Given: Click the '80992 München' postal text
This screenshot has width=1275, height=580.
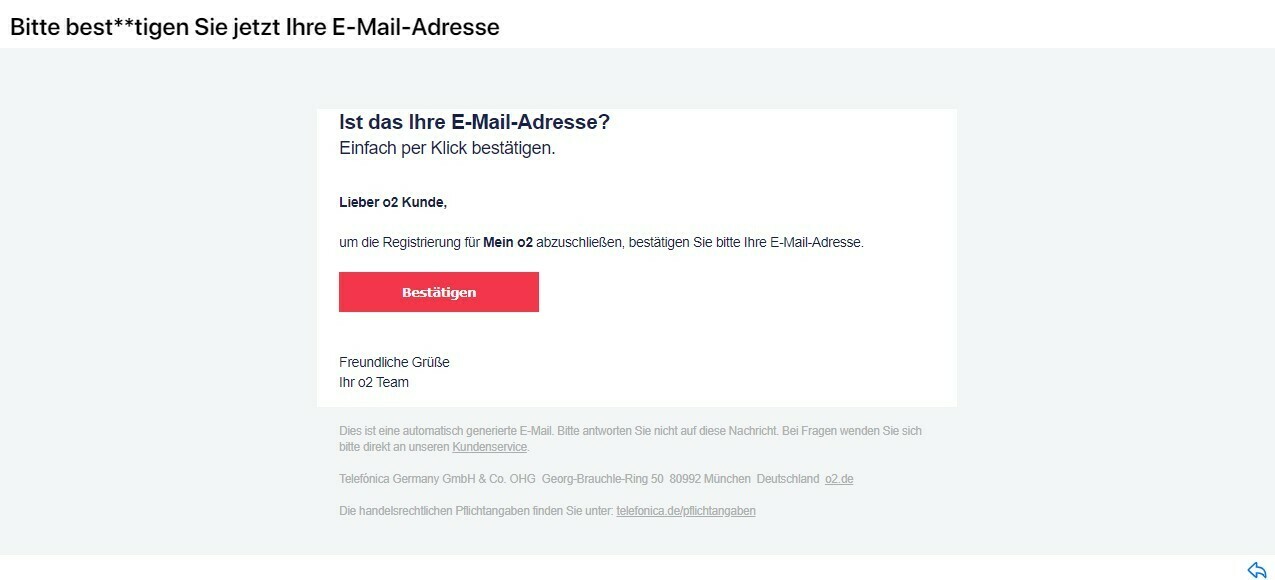Looking at the screenshot, I should point(710,479).
